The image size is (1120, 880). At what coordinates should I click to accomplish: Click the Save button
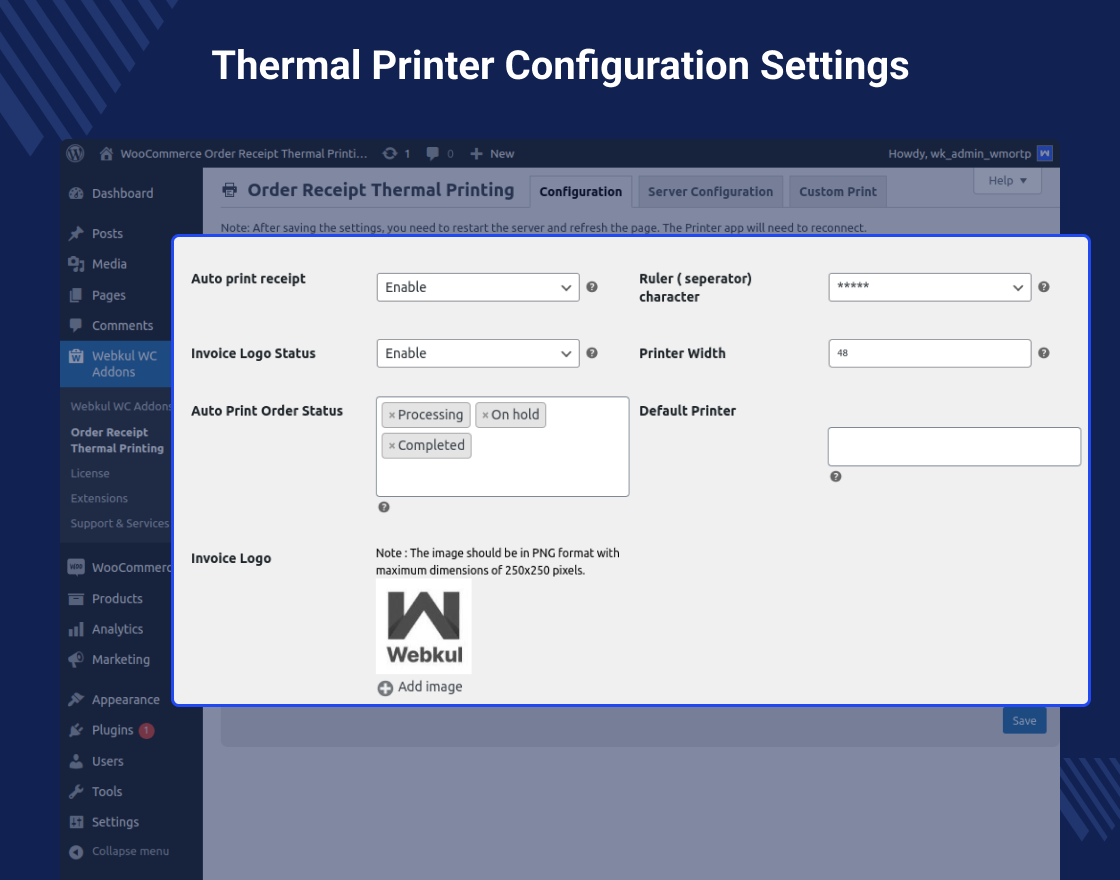(x=1024, y=720)
